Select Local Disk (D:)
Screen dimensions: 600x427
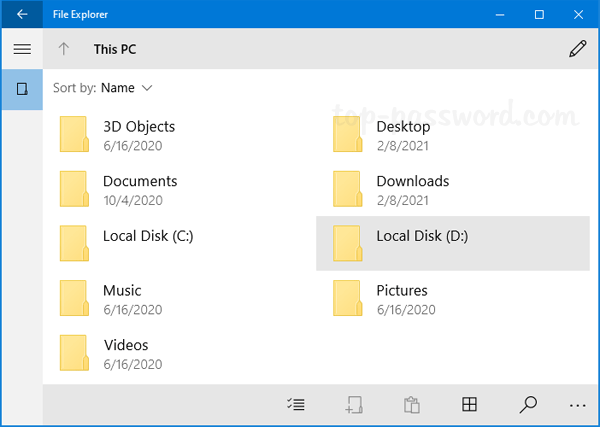click(x=421, y=236)
